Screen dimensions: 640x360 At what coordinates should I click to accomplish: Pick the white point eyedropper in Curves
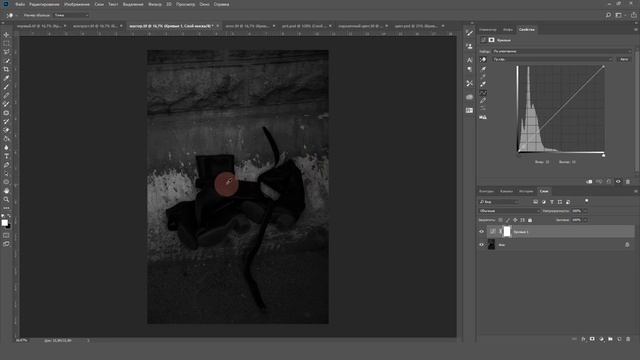[483, 84]
